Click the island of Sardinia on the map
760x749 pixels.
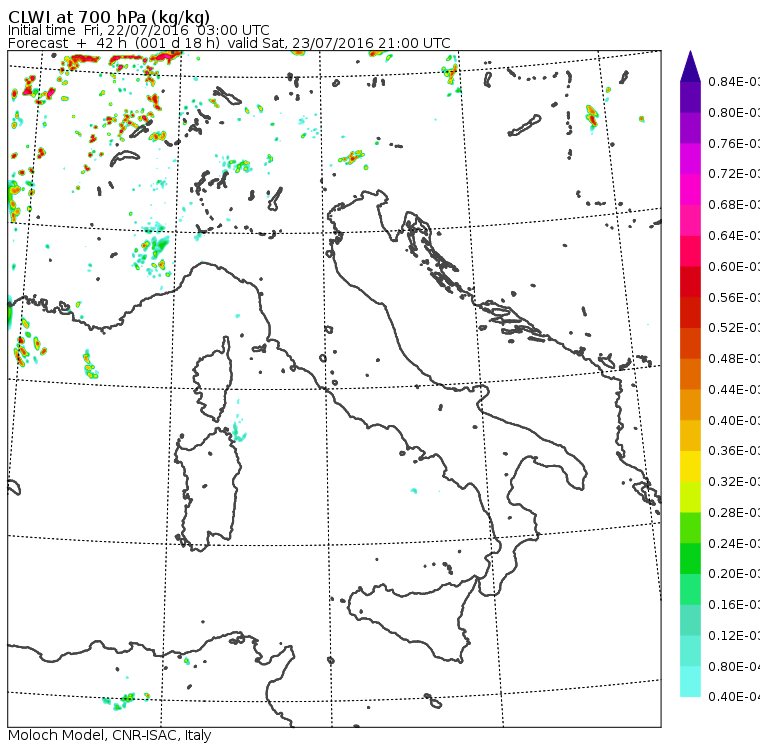[x=207, y=490]
